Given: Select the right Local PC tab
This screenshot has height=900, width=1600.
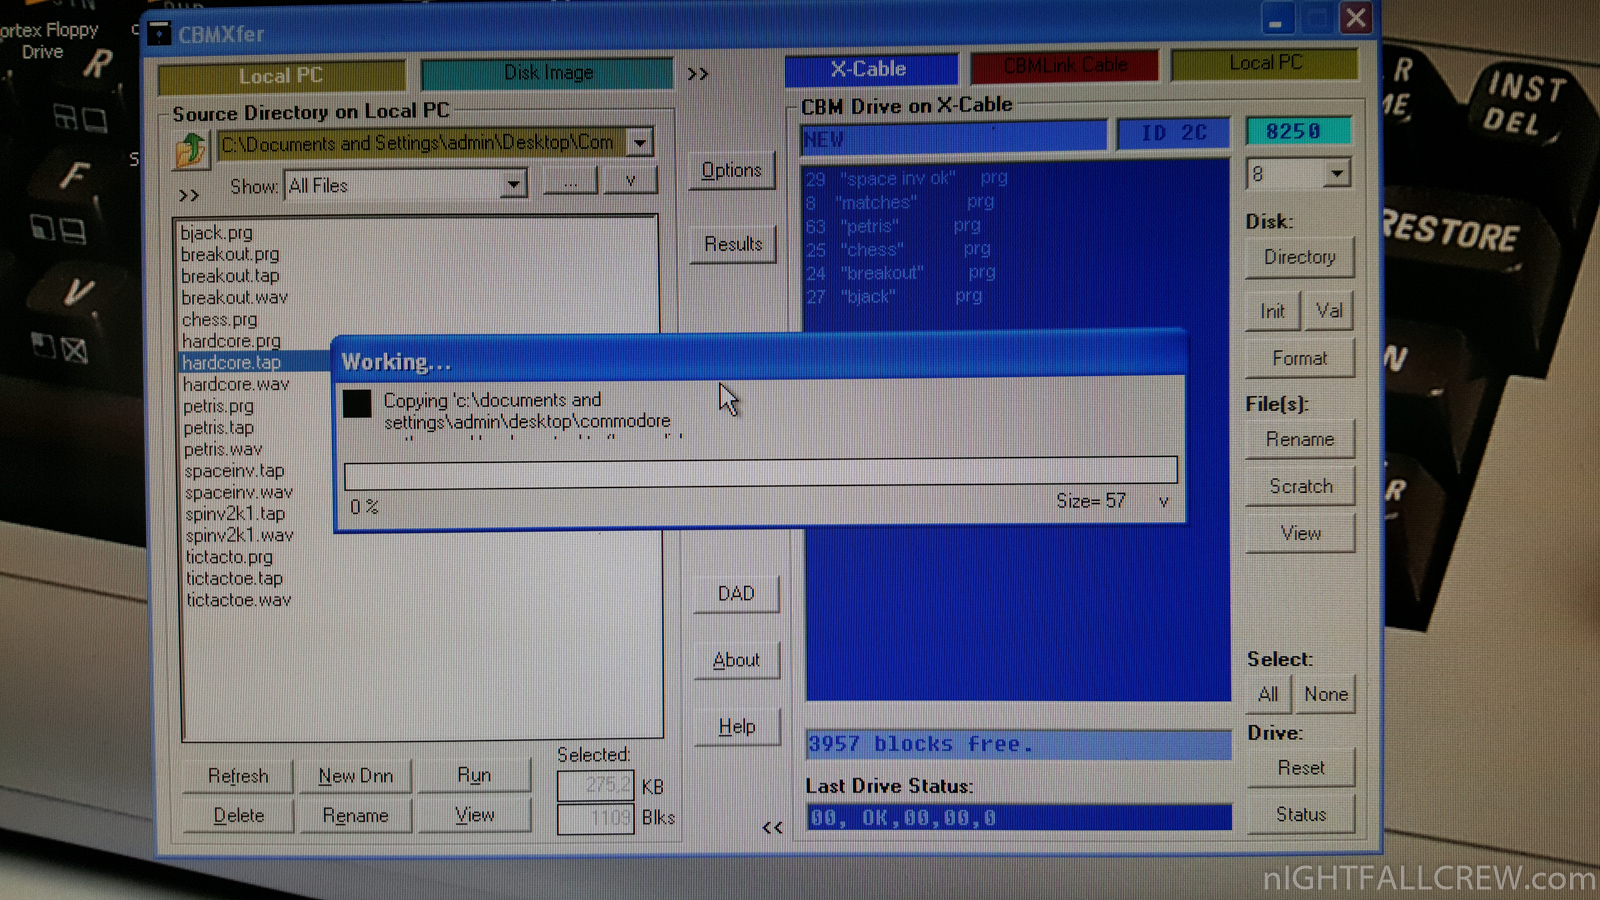Looking at the screenshot, I should [1266, 63].
